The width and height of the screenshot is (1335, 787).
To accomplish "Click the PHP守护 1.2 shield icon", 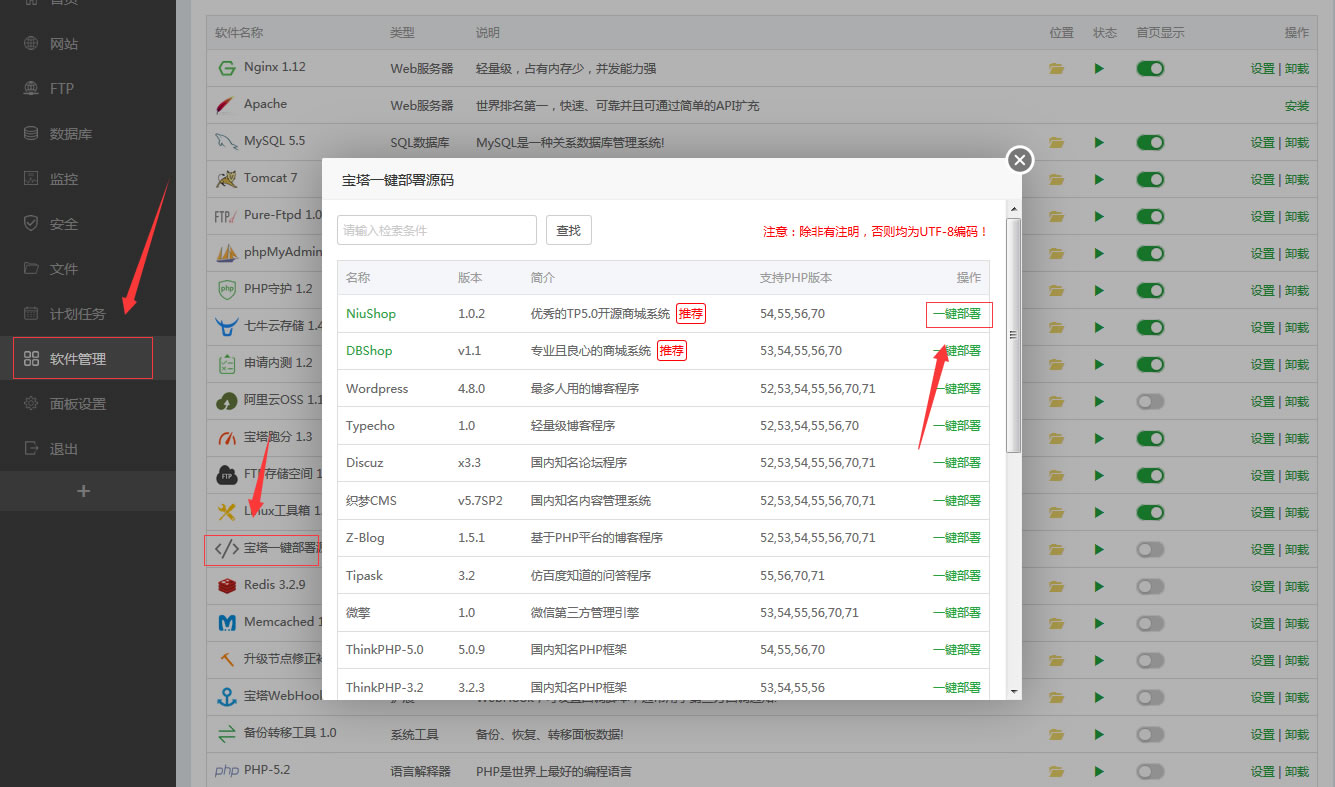I will (226, 290).
